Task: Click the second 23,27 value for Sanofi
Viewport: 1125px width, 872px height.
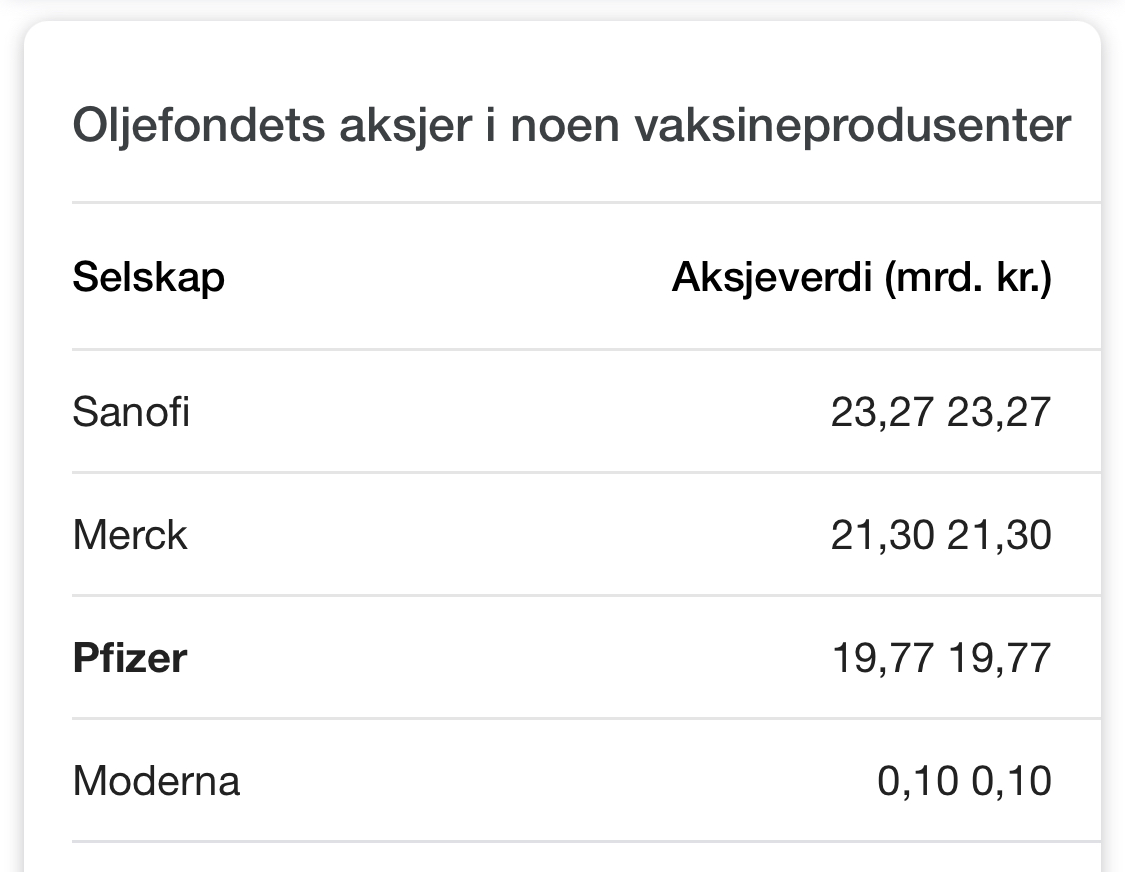Action: pos(999,411)
